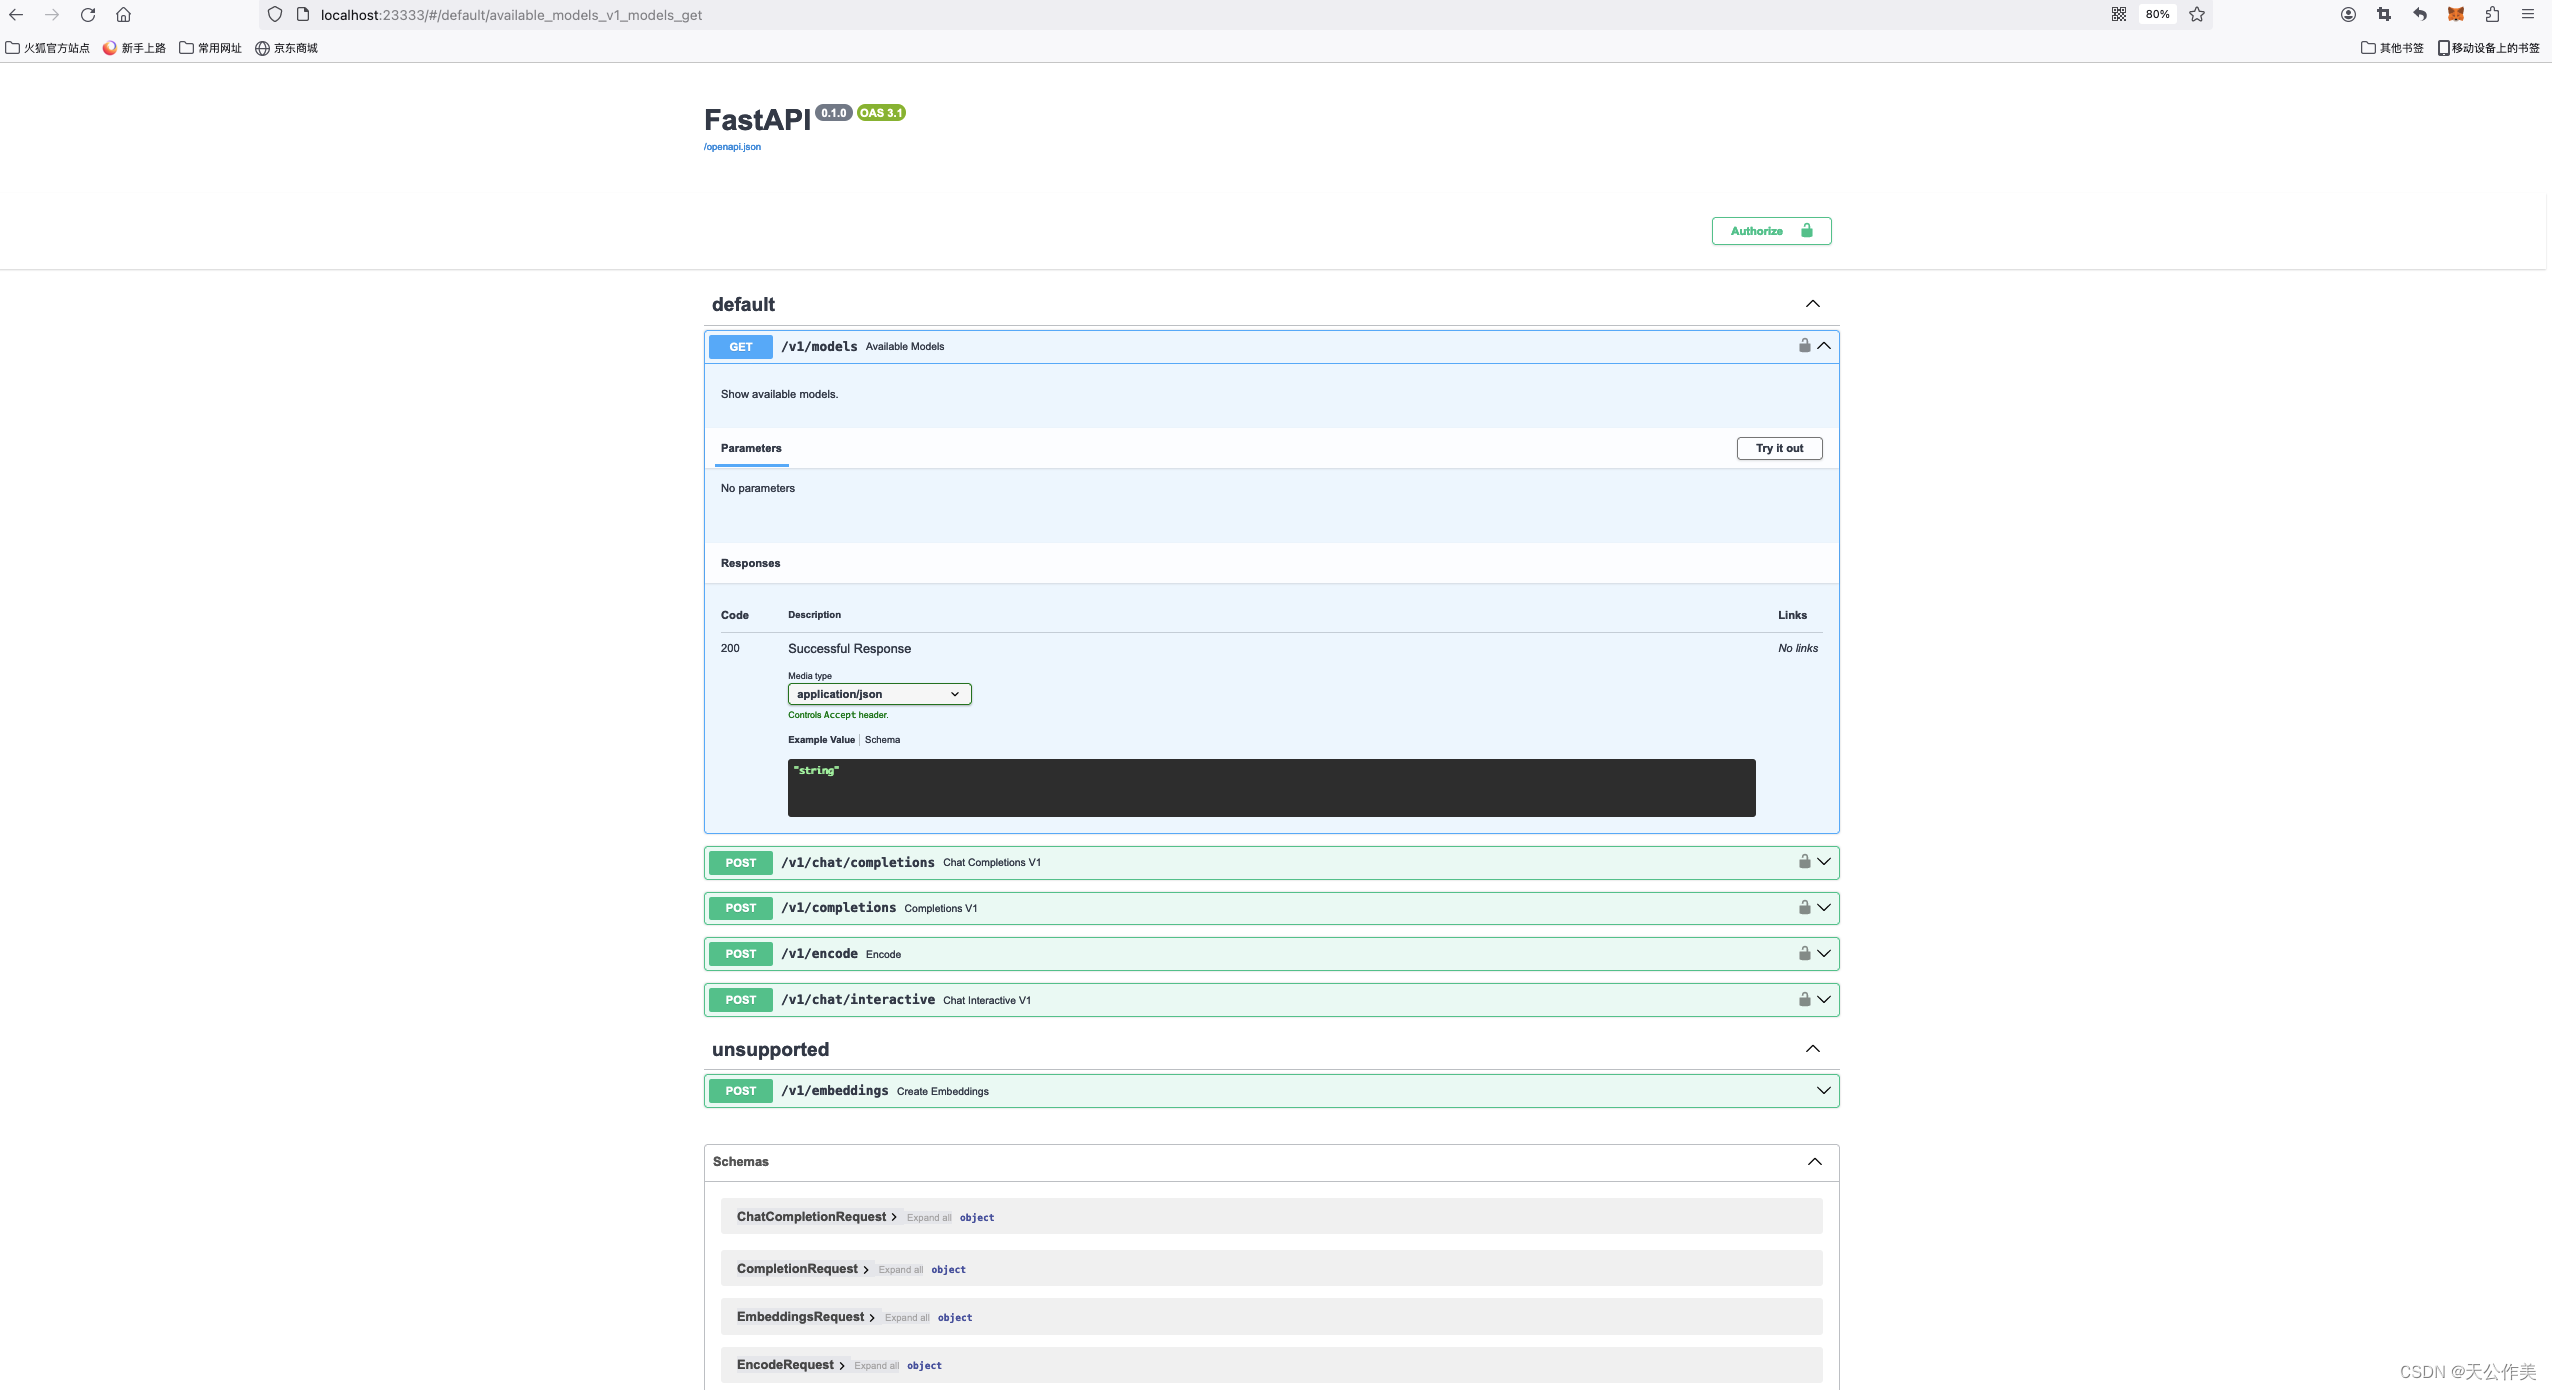Click the screenshot crop tool icon
Image resolution: width=2552 pixels, height=1390 pixels.
click(x=2384, y=14)
